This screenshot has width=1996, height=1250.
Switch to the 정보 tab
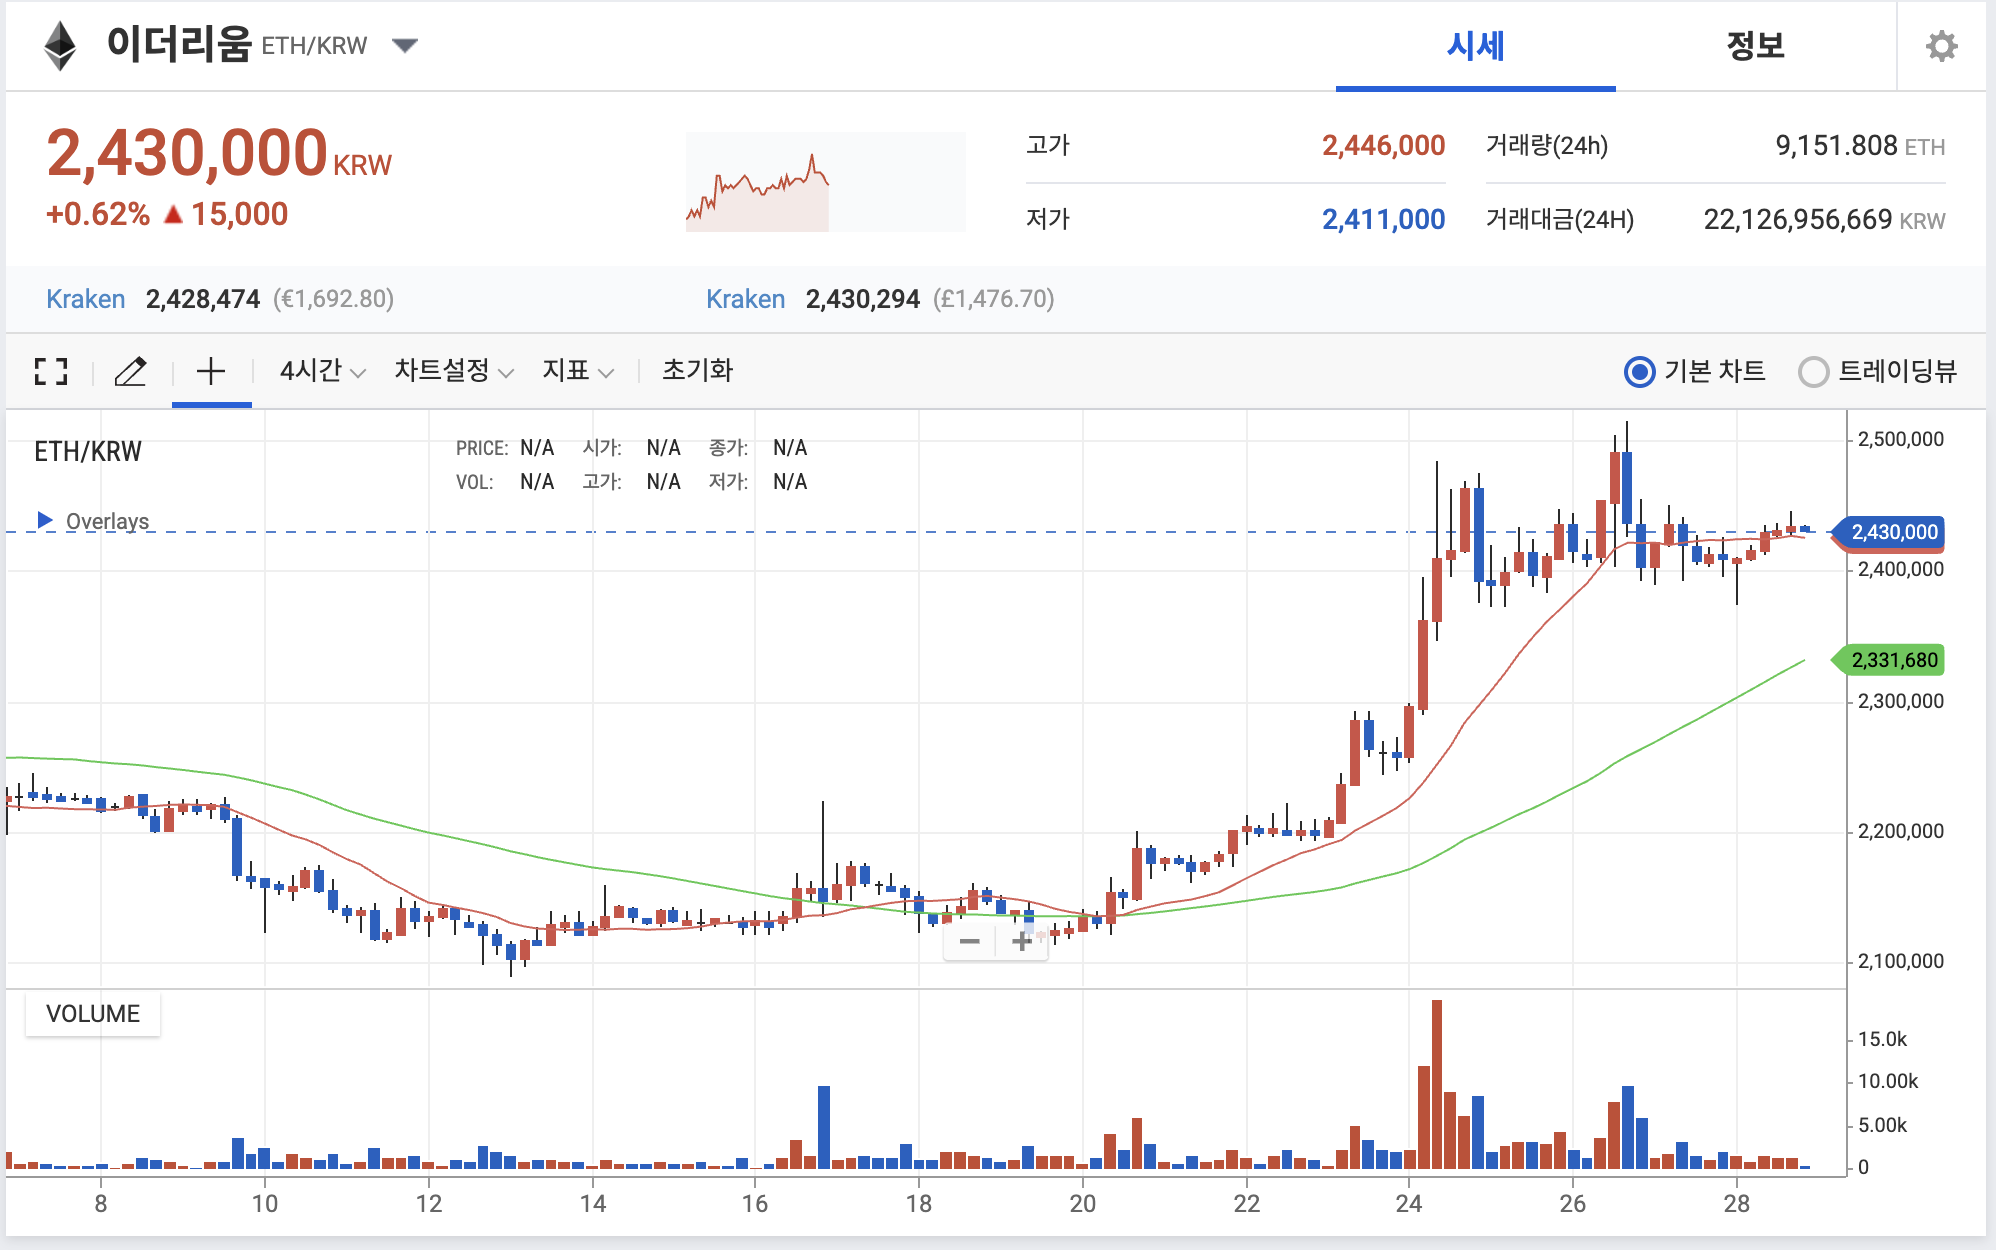click(1755, 46)
